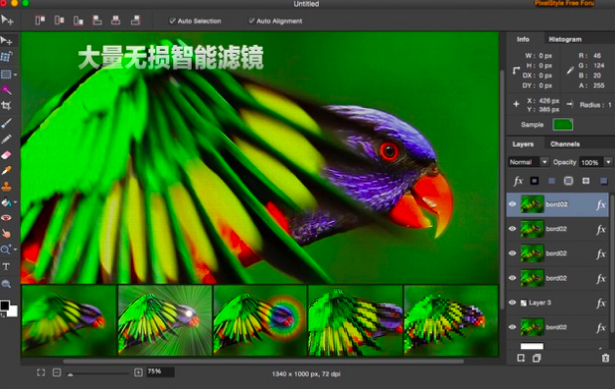
Task: Choose the Smudge finger tool
Action: coord(6,234)
